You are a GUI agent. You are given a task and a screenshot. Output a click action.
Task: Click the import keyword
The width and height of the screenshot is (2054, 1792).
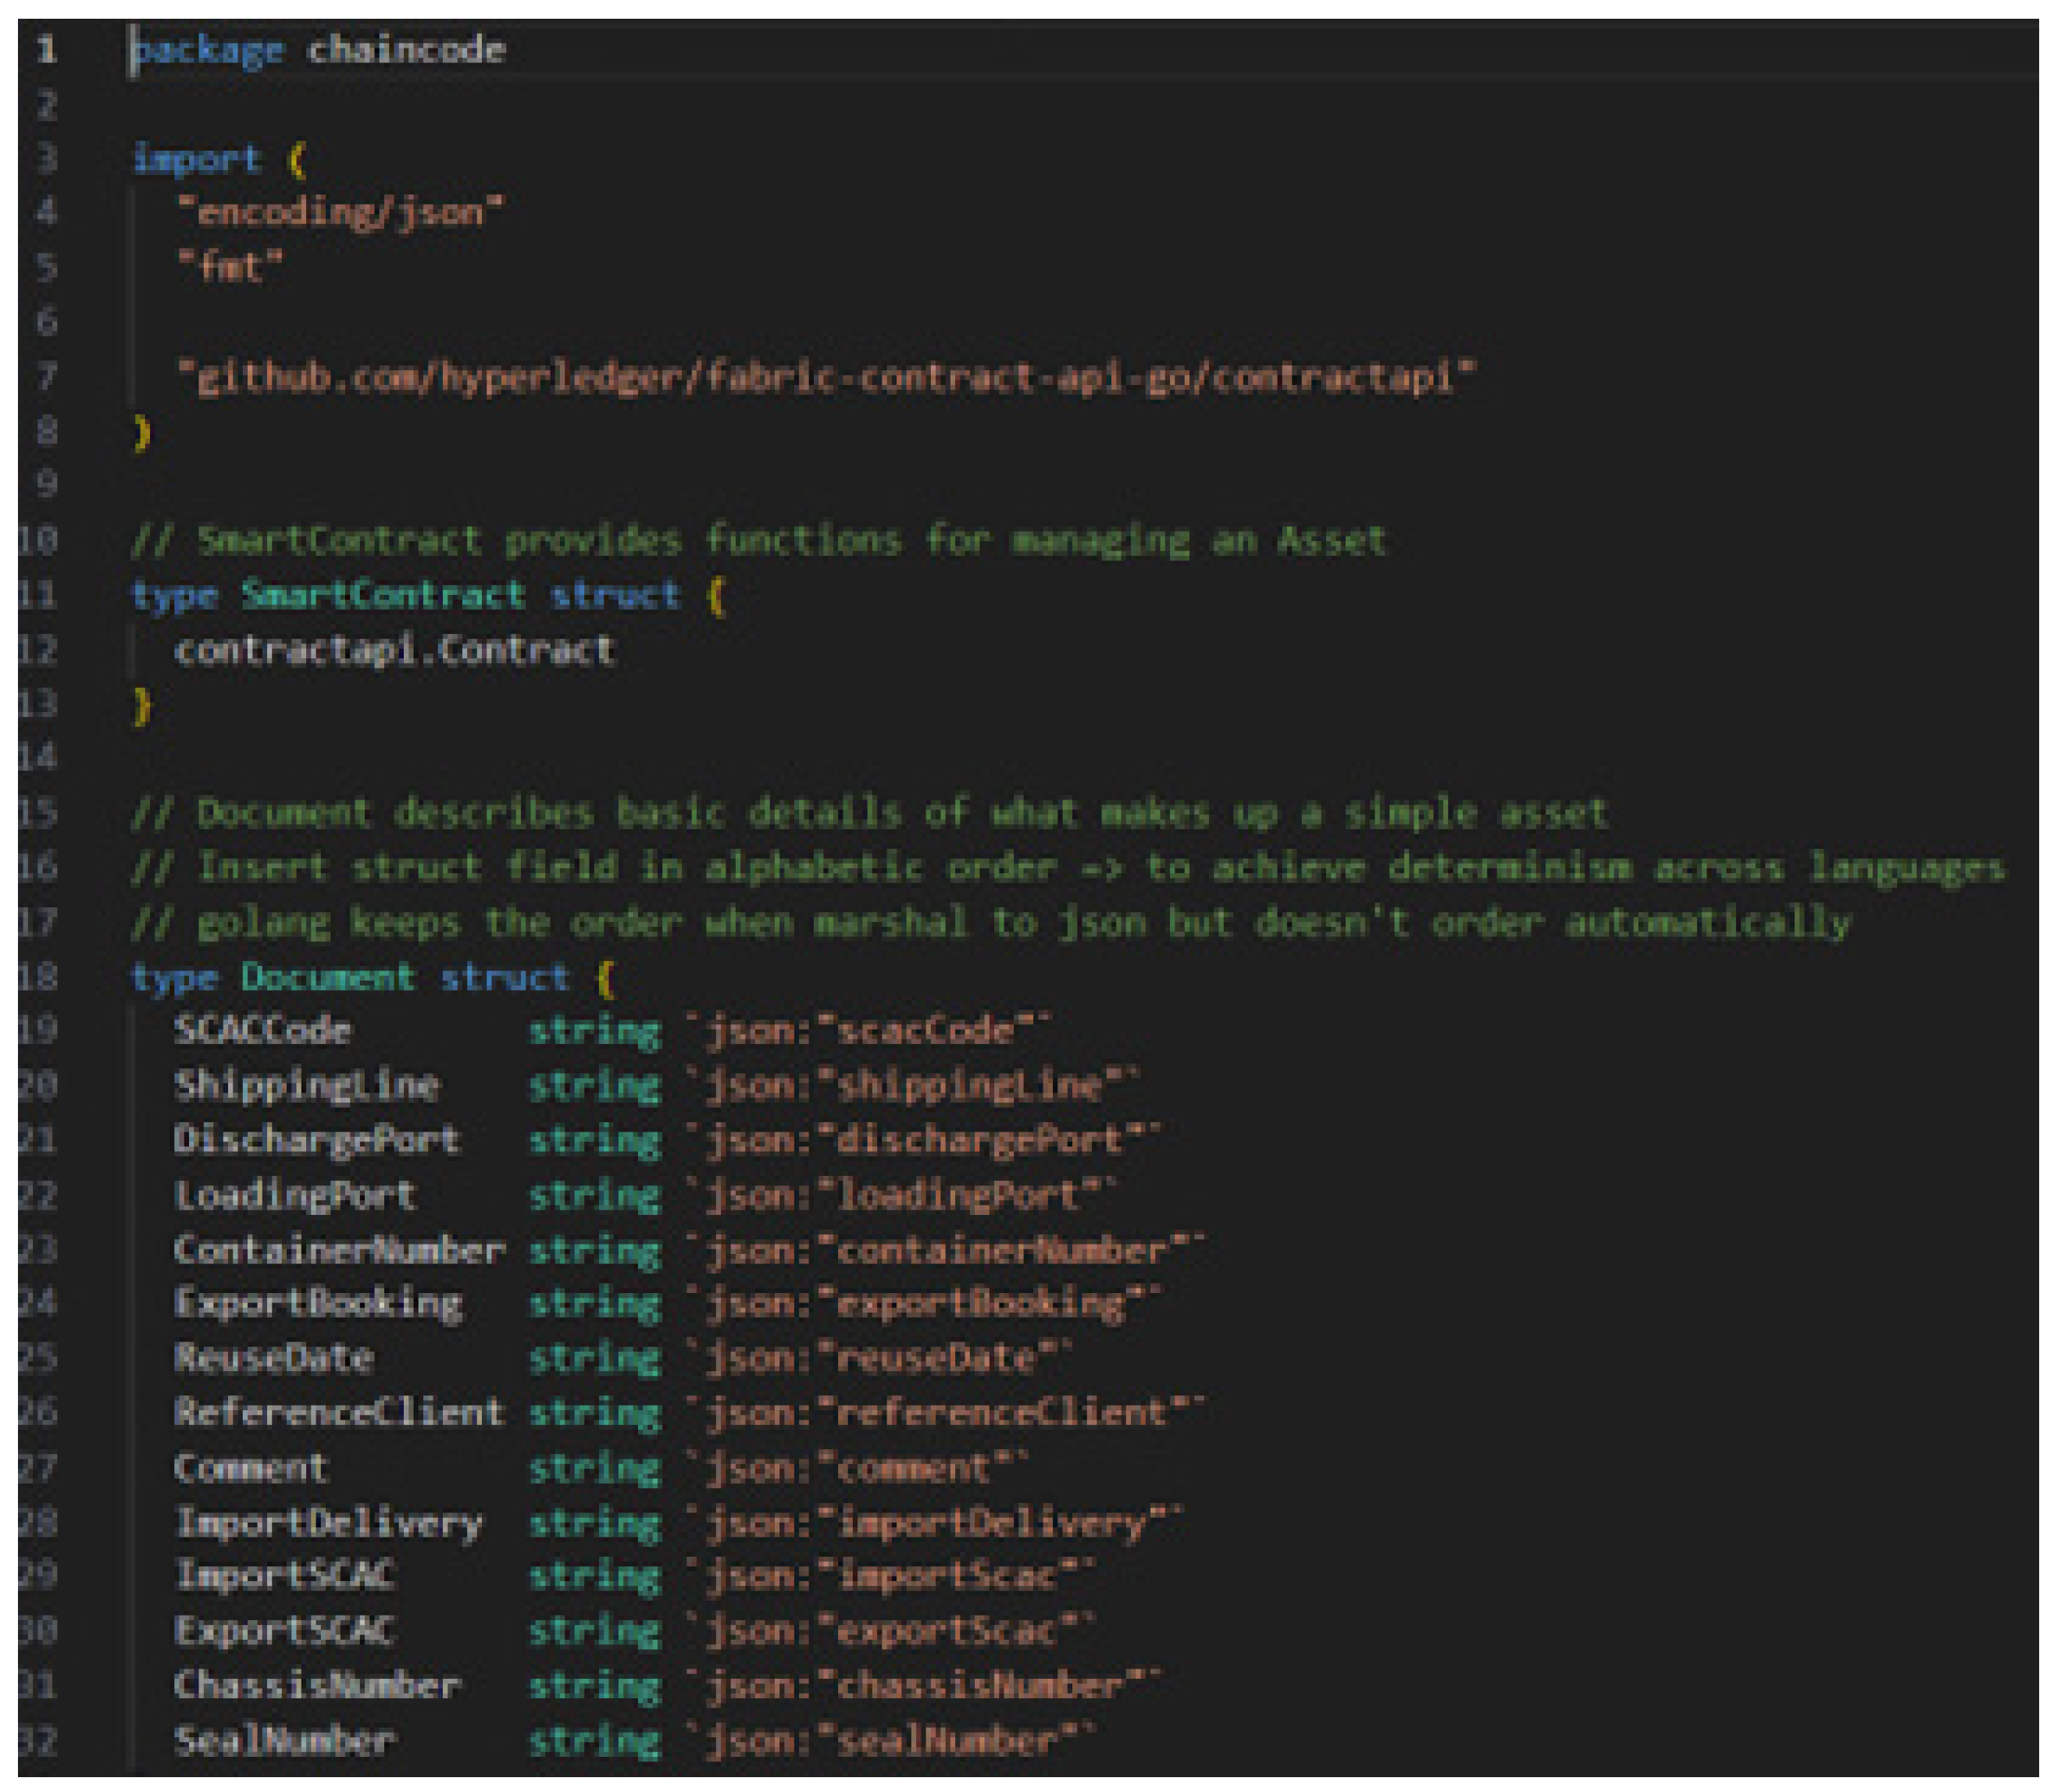click(197, 159)
